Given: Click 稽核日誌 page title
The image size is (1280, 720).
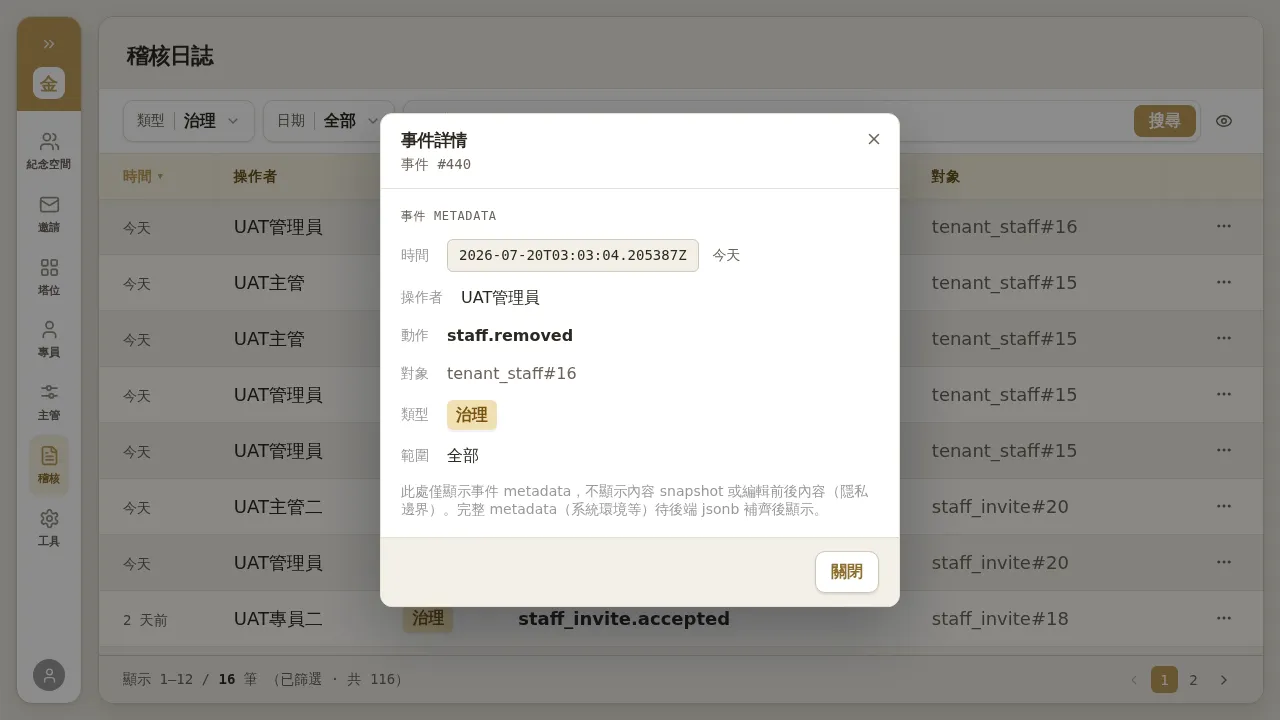Looking at the screenshot, I should tap(170, 56).
